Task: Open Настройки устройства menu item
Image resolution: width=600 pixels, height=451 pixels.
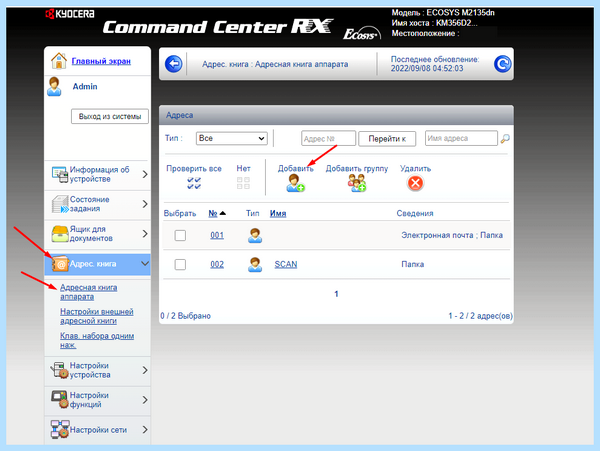Action: tap(98, 370)
